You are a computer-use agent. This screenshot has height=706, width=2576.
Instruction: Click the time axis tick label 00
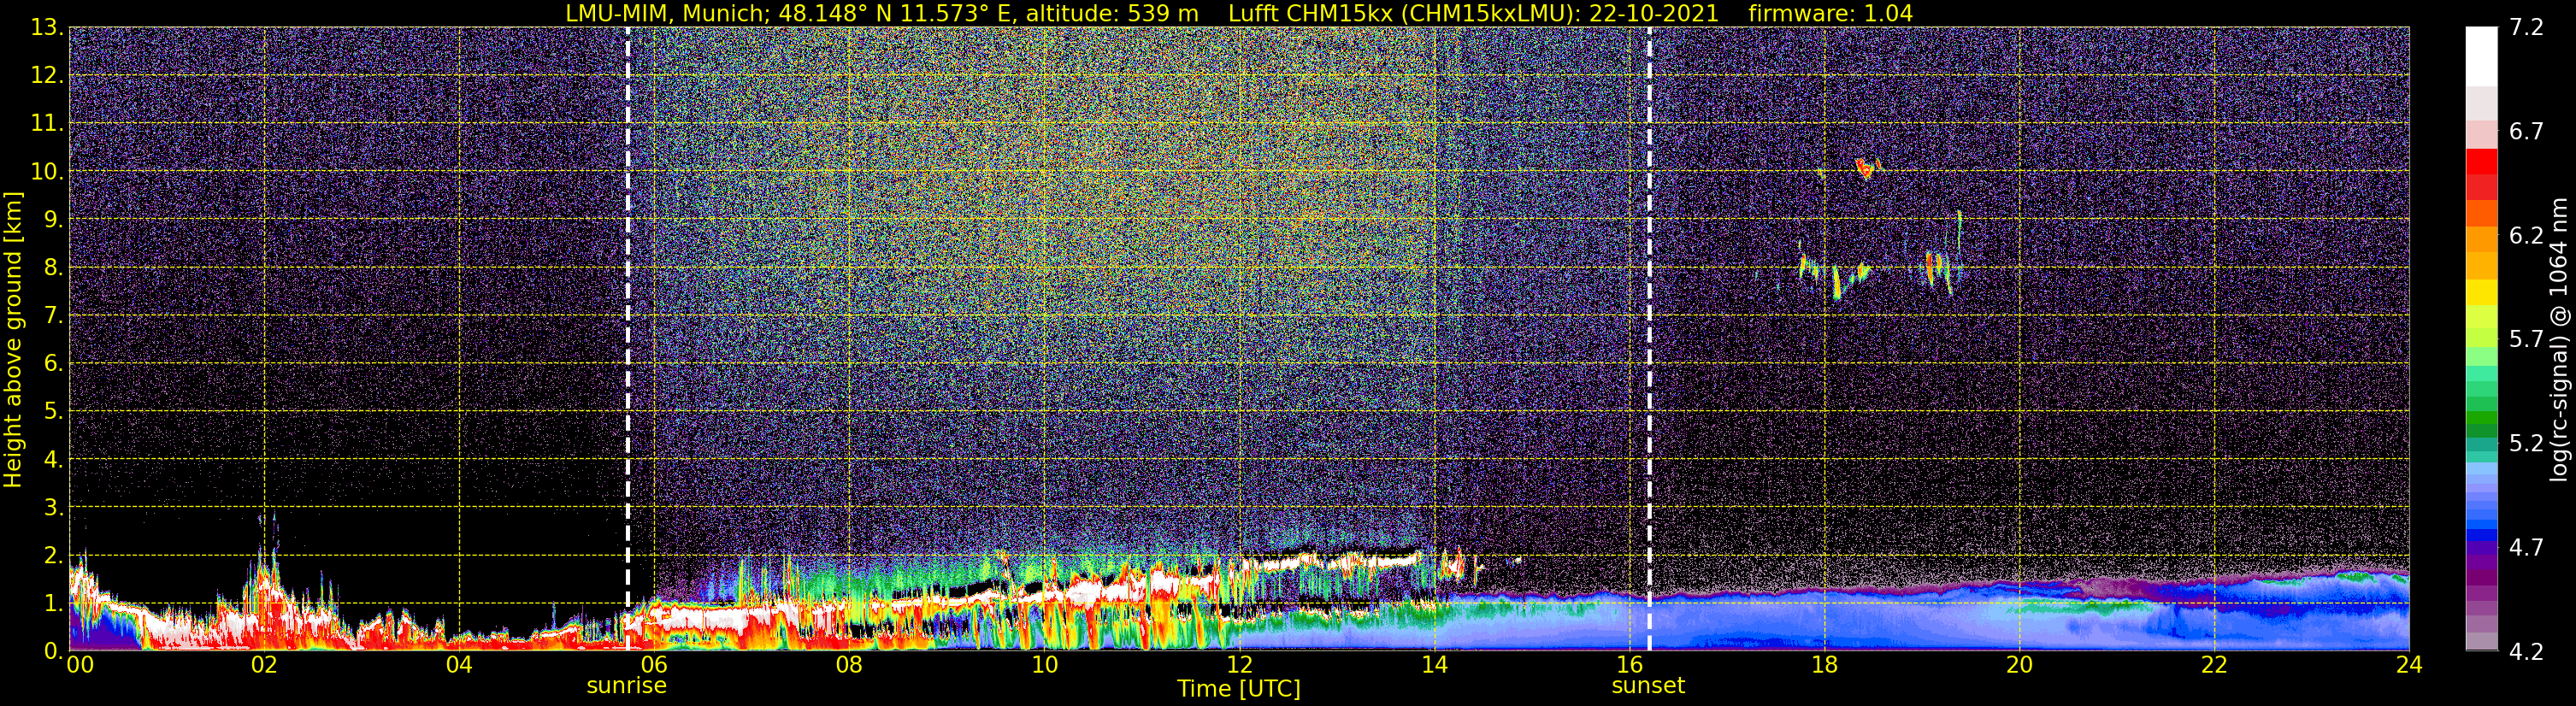pyautogui.click(x=80, y=666)
